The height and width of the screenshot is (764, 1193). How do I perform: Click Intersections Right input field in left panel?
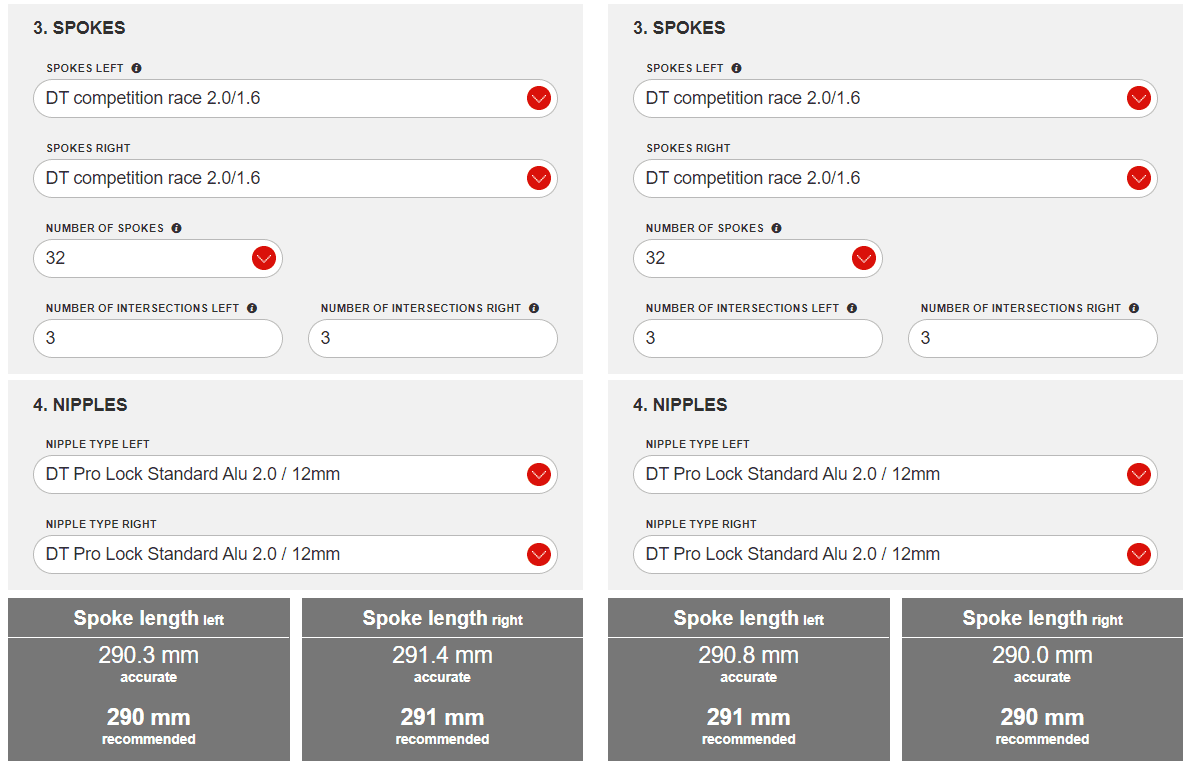pos(432,338)
